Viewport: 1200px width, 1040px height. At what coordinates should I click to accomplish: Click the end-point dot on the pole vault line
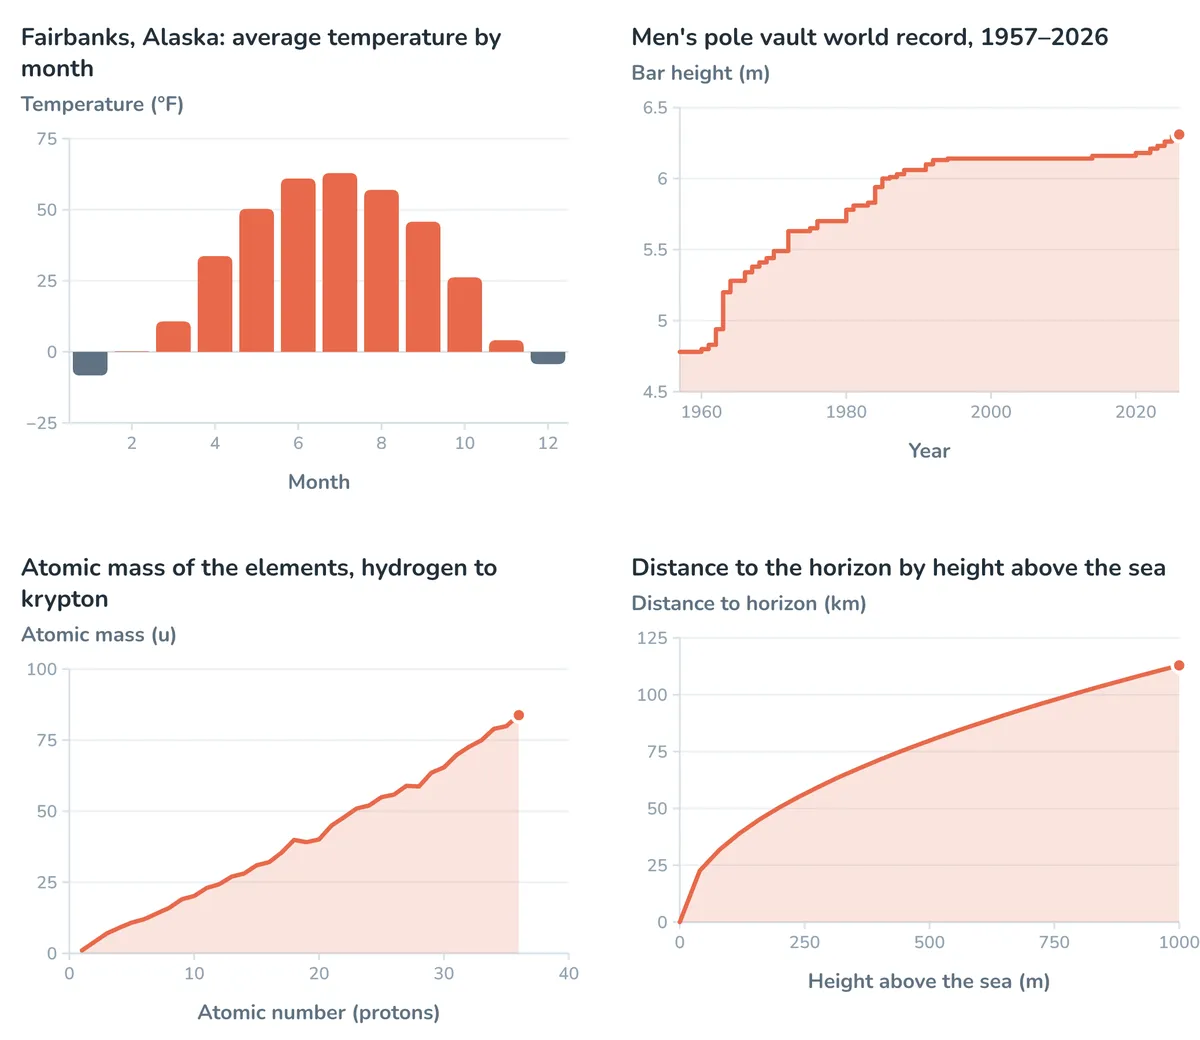1179,135
